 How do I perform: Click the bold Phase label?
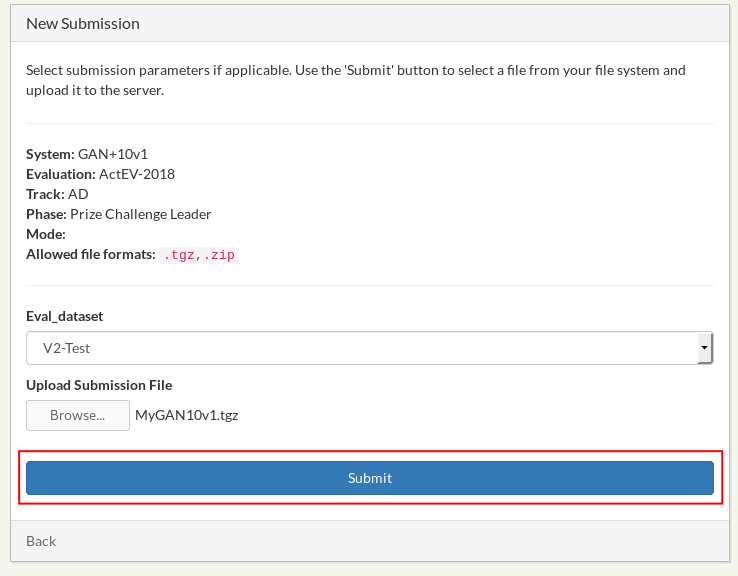click(x=46, y=214)
